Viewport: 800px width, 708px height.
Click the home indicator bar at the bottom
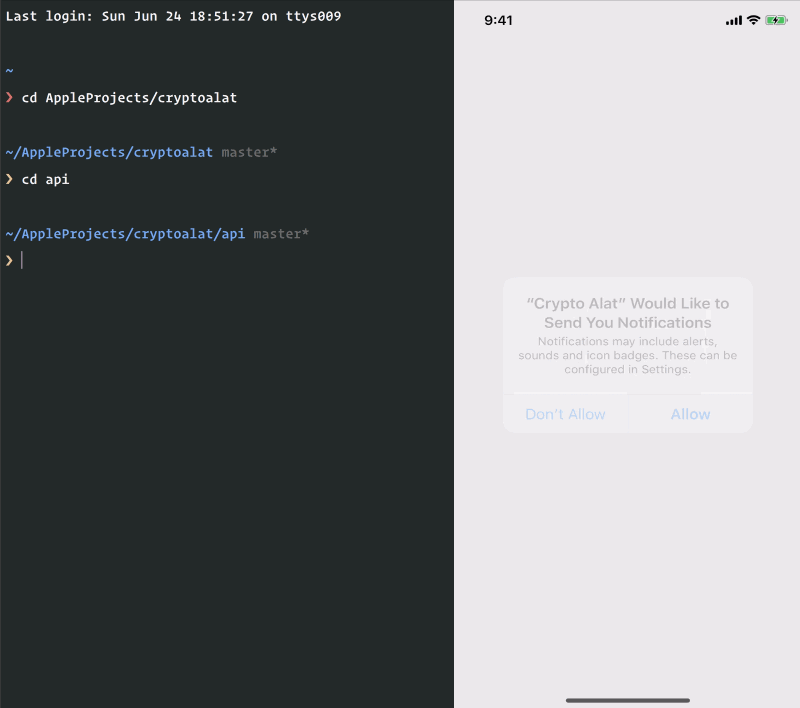627,700
